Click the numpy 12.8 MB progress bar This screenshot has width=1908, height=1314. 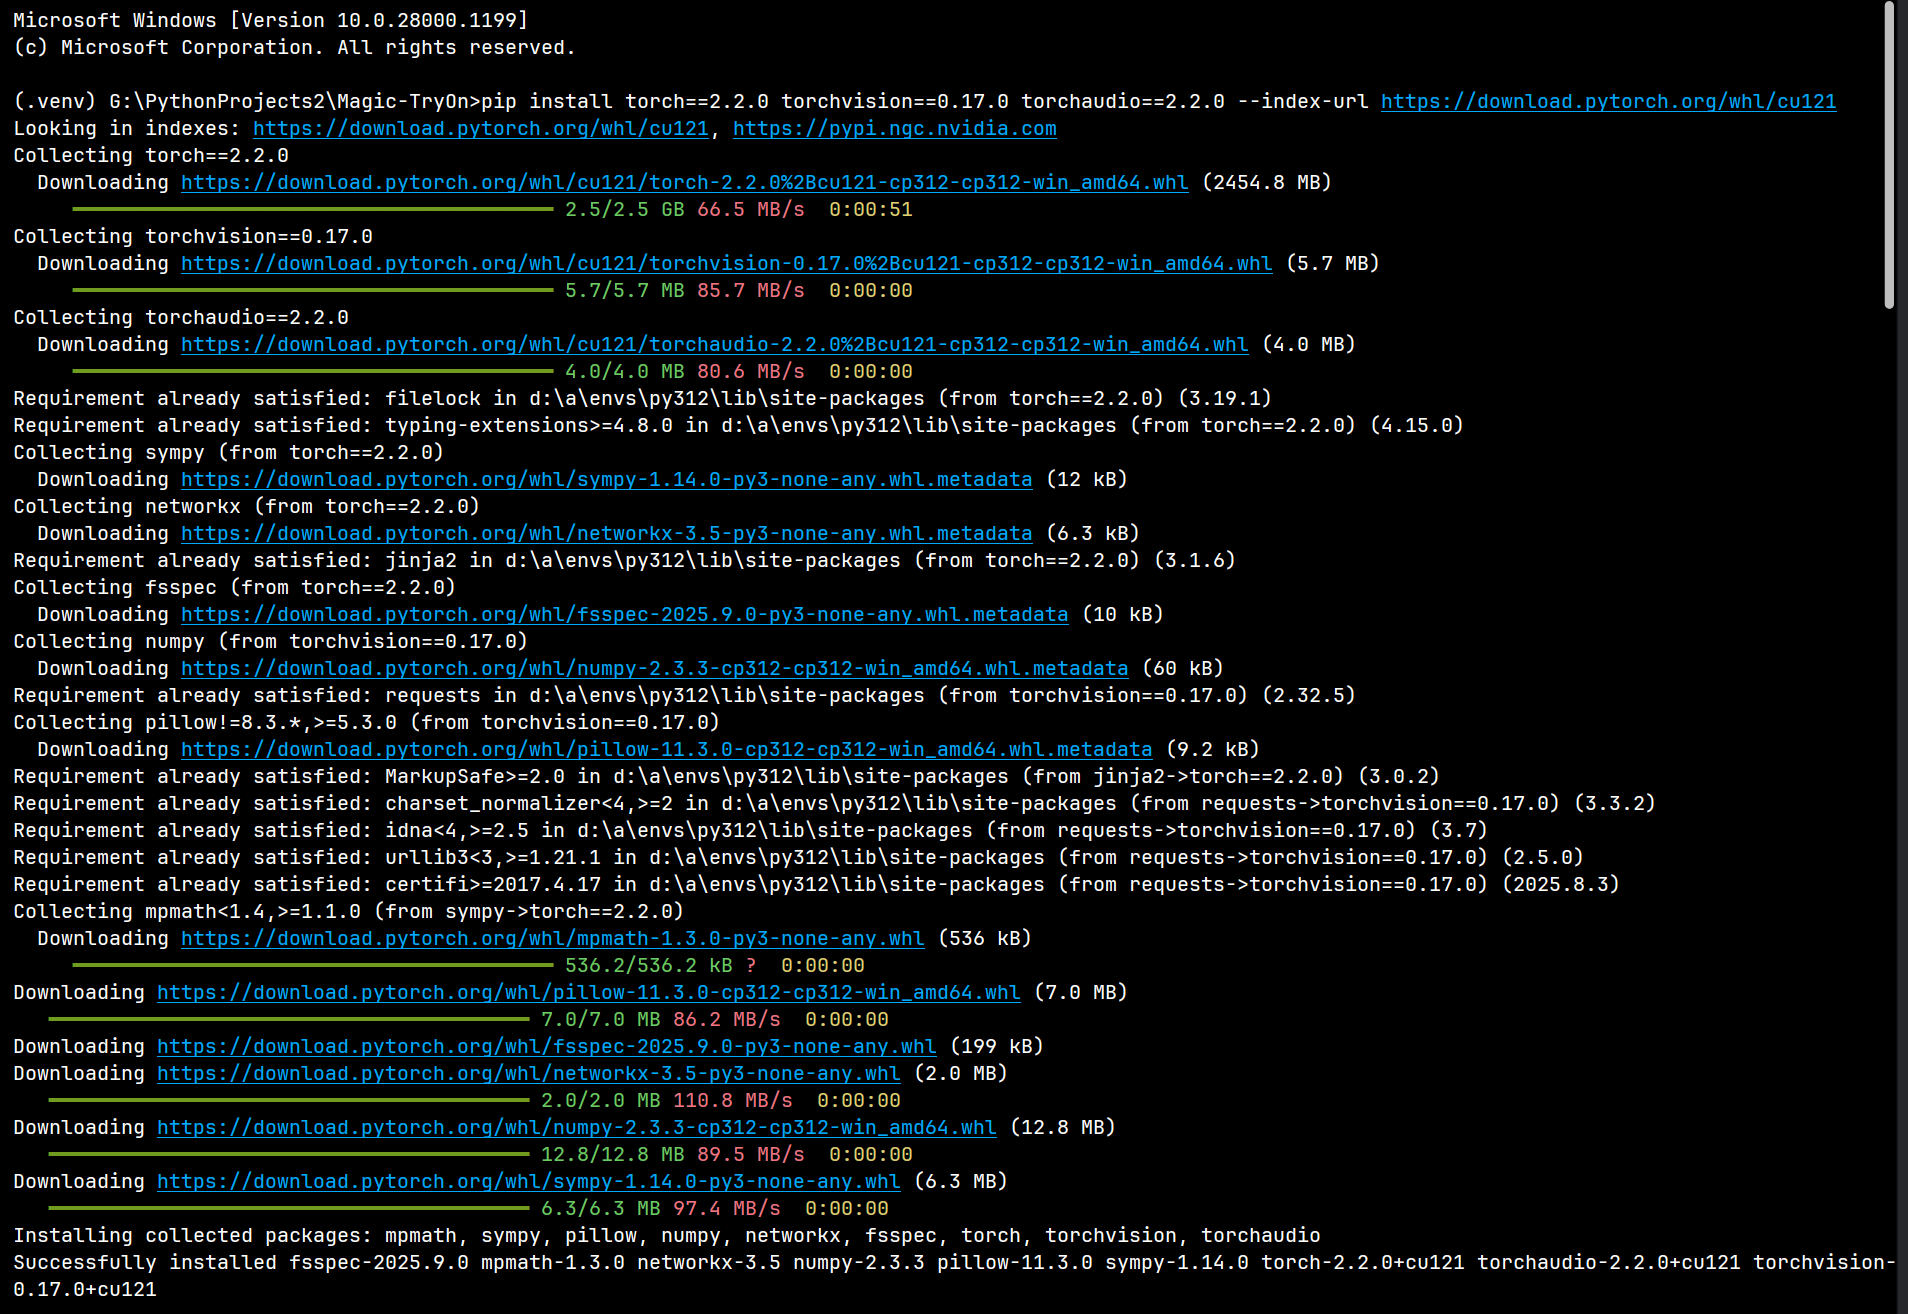[288, 1154]
